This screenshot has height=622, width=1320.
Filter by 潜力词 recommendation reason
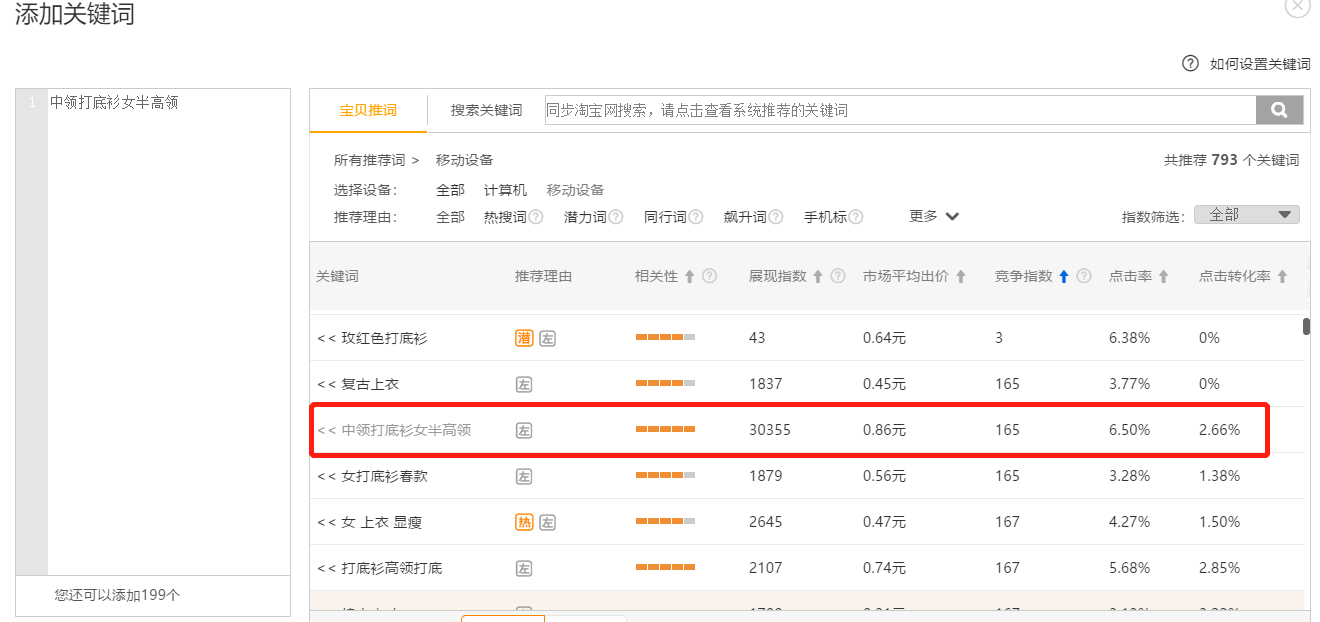tap(585, 217)
